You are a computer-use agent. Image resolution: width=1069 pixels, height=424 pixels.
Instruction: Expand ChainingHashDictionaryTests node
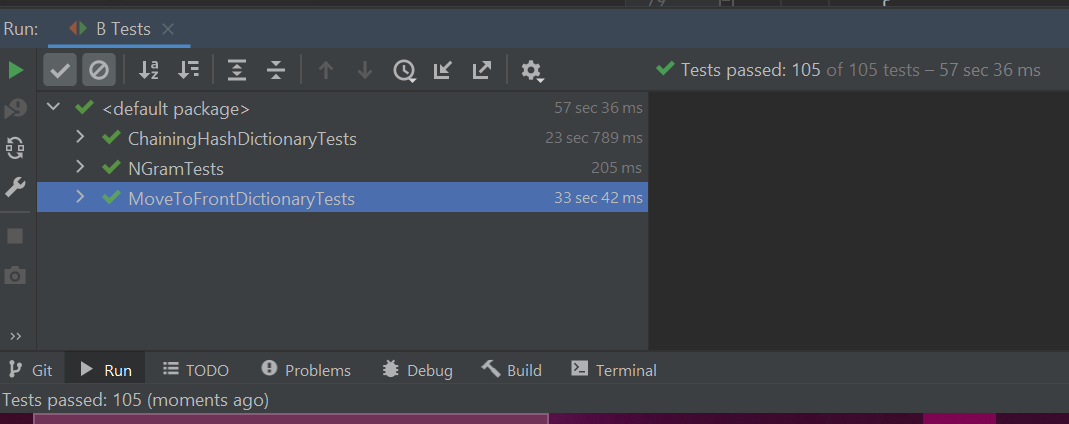tap(81, 138)
